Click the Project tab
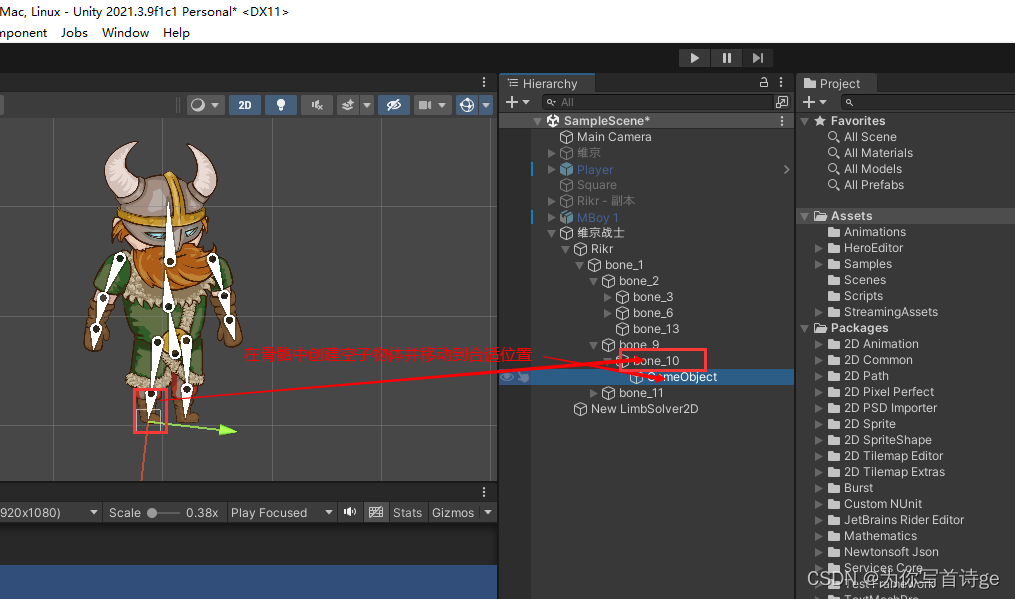1015x599 pixels. point(838,84)
